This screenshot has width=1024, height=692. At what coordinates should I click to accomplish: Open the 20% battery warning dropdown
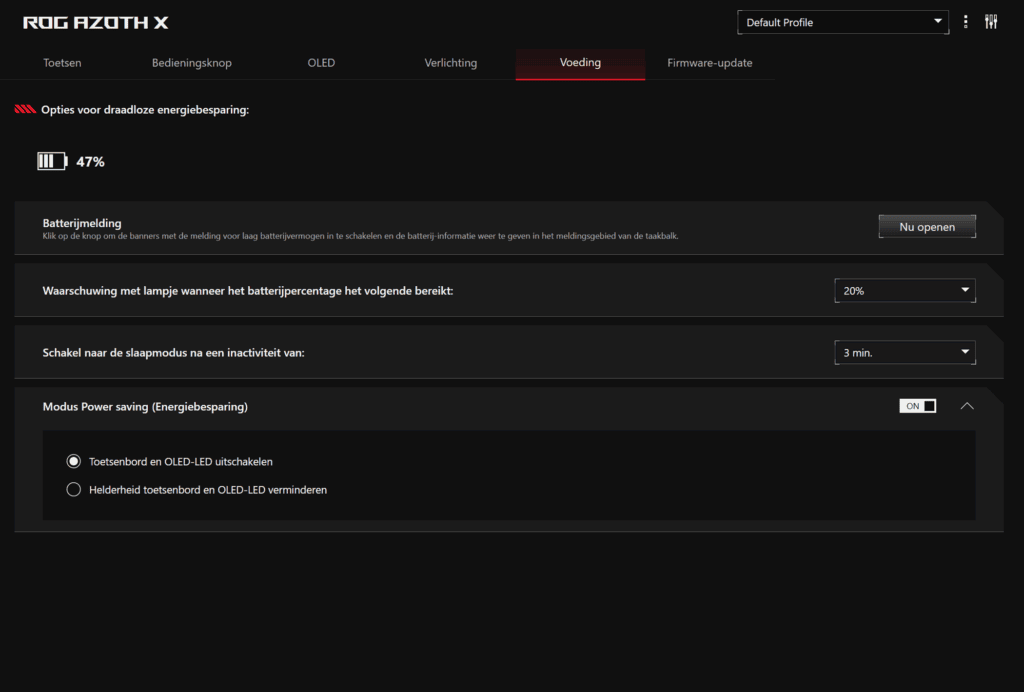(x=904, y=291)
